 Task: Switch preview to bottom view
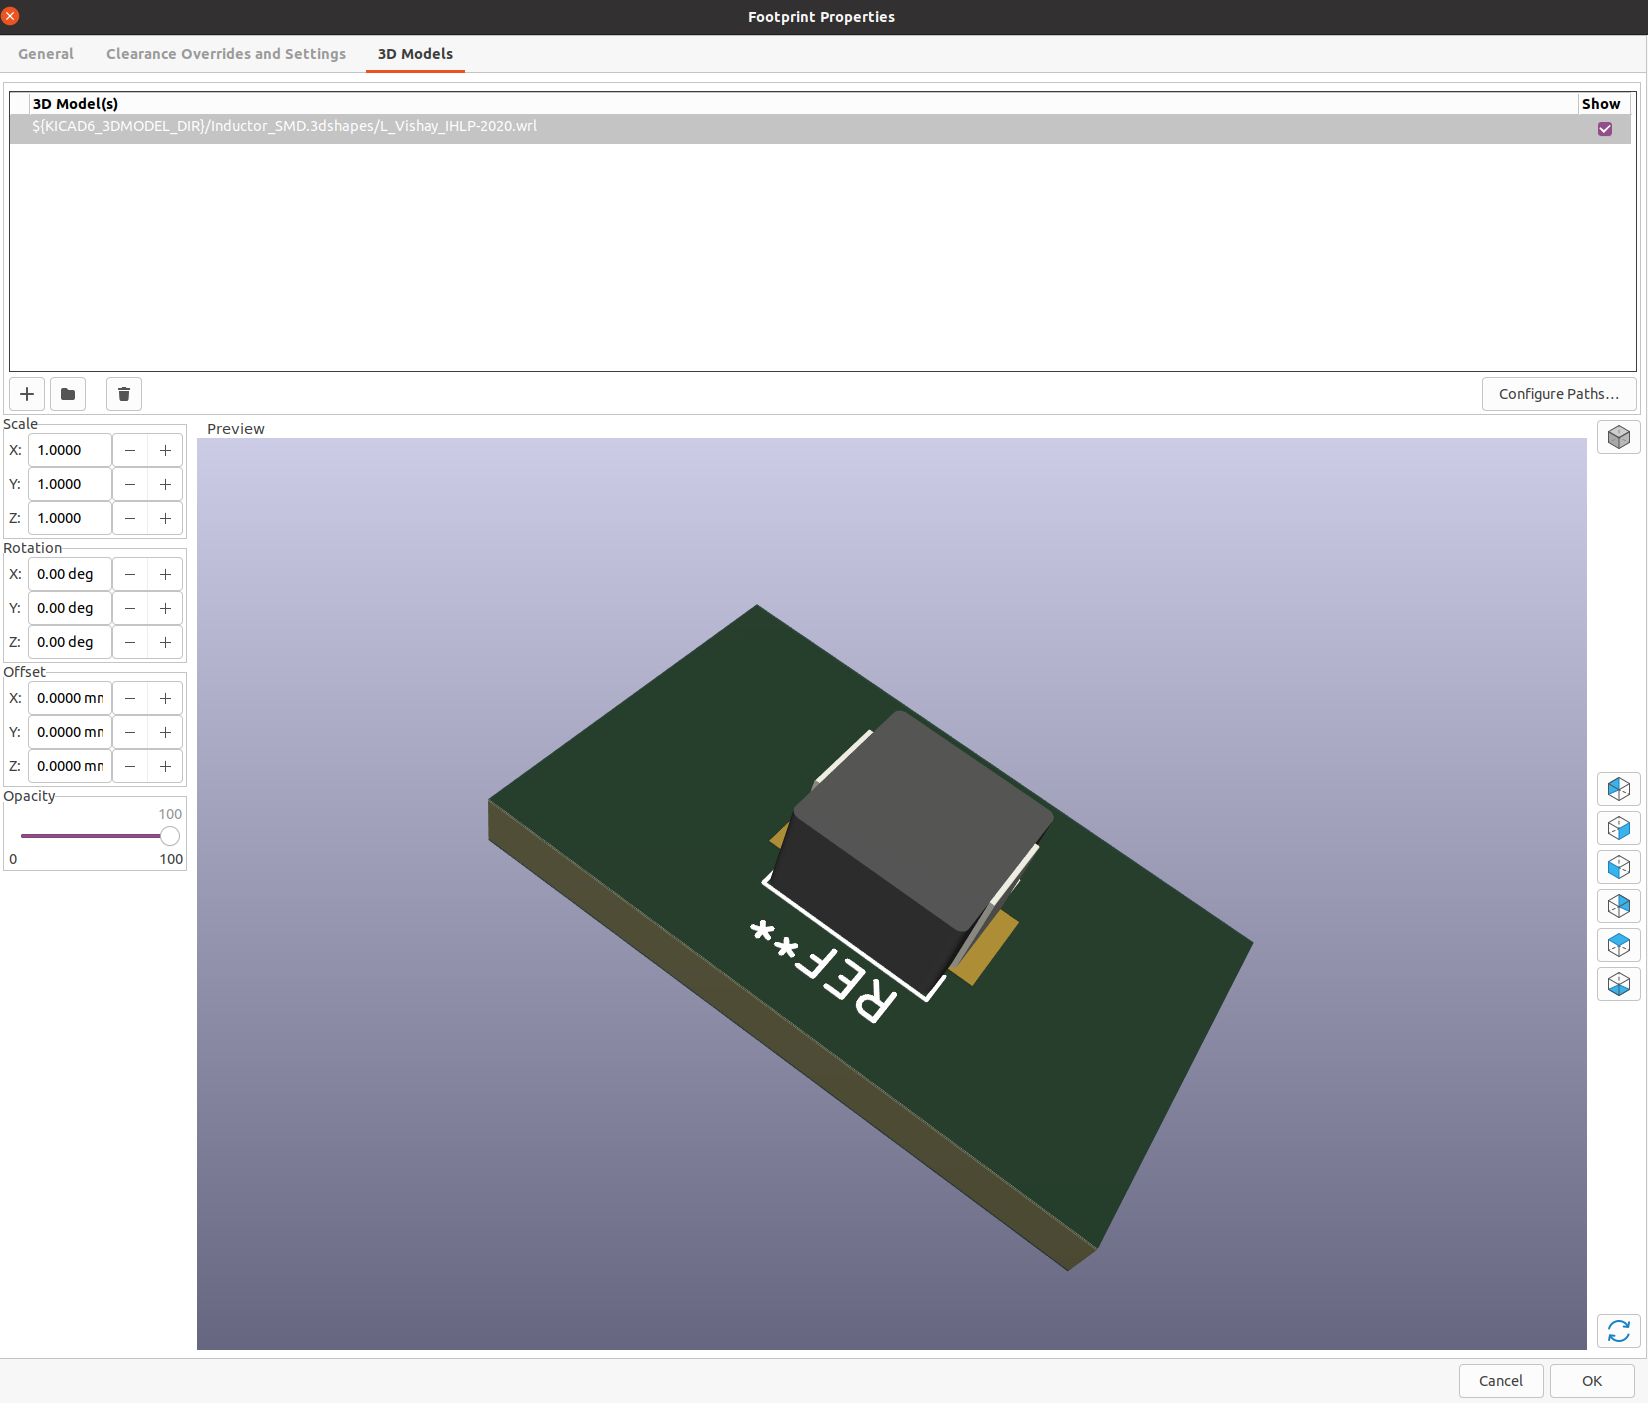1618,984
